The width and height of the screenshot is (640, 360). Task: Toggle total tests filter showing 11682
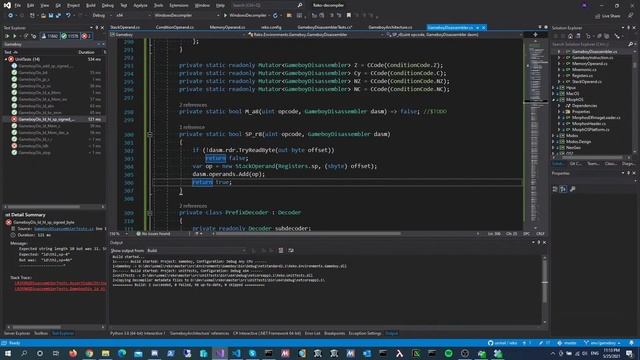tap(50, 36)
